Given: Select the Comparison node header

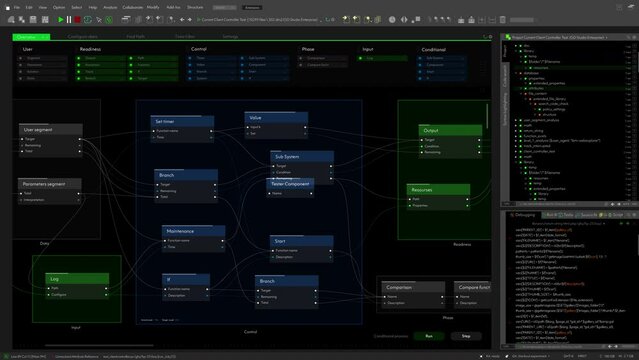Looking at the screenshot, I should (413, 287).
